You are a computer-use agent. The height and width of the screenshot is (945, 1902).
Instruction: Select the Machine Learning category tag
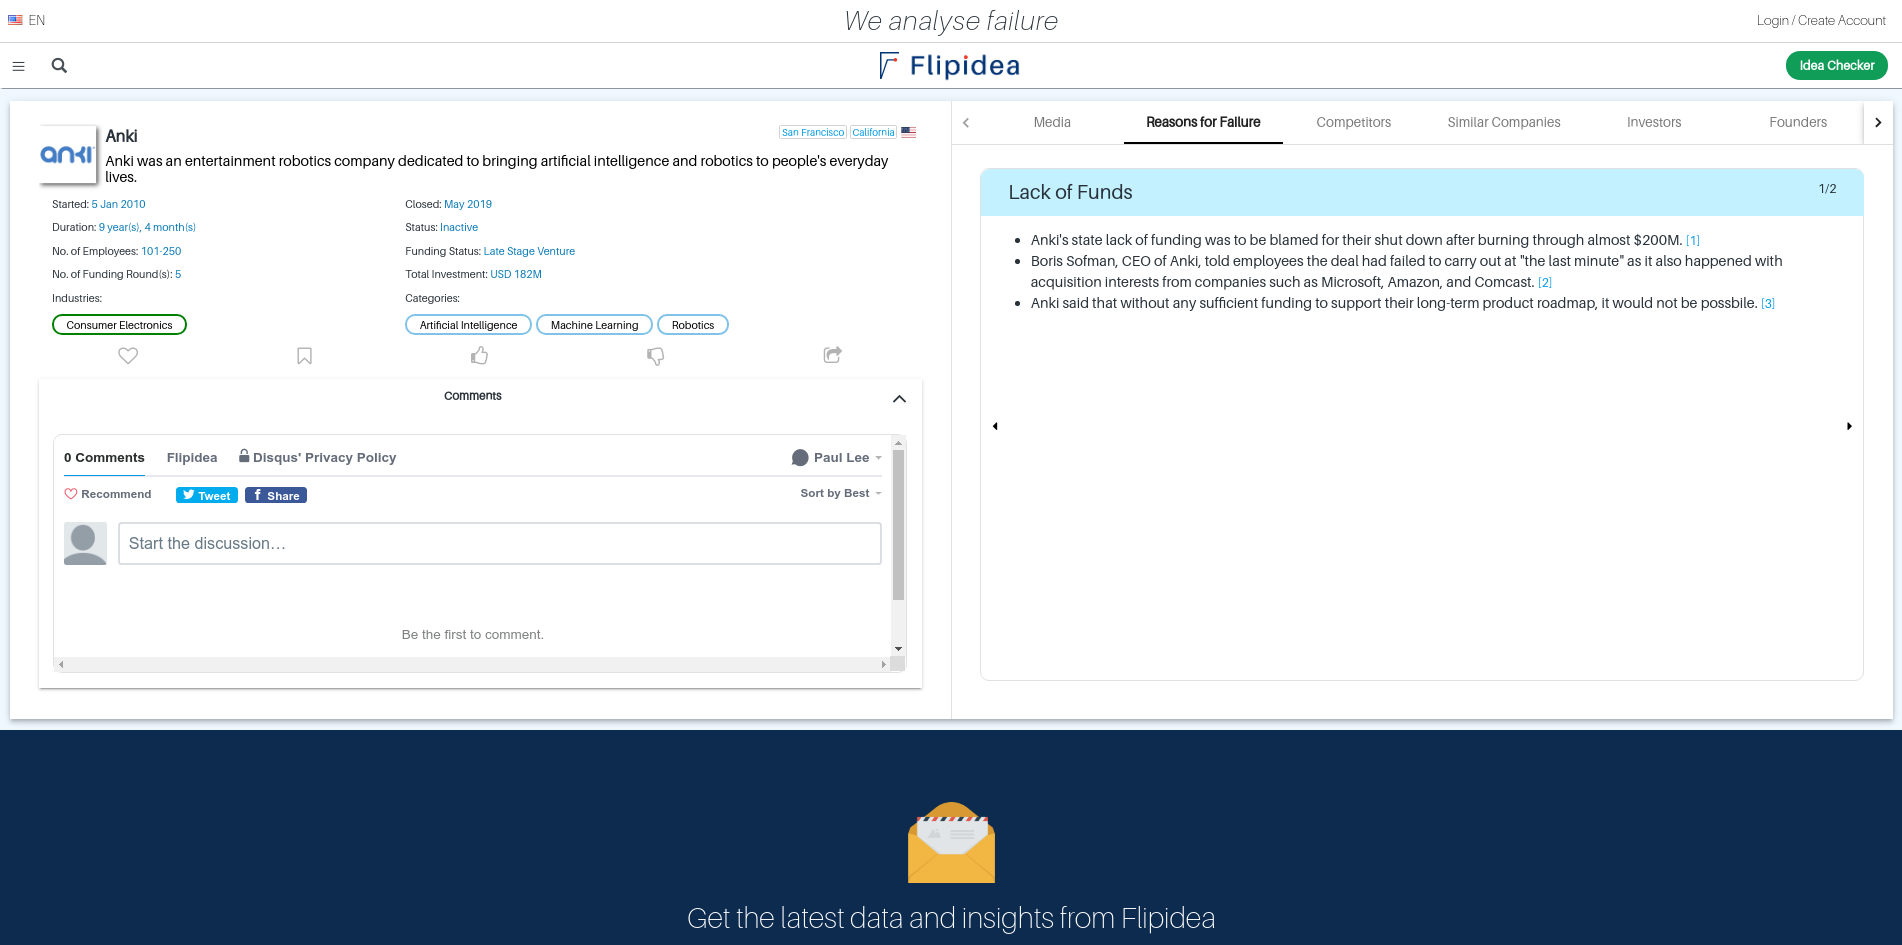coord(594,325)
